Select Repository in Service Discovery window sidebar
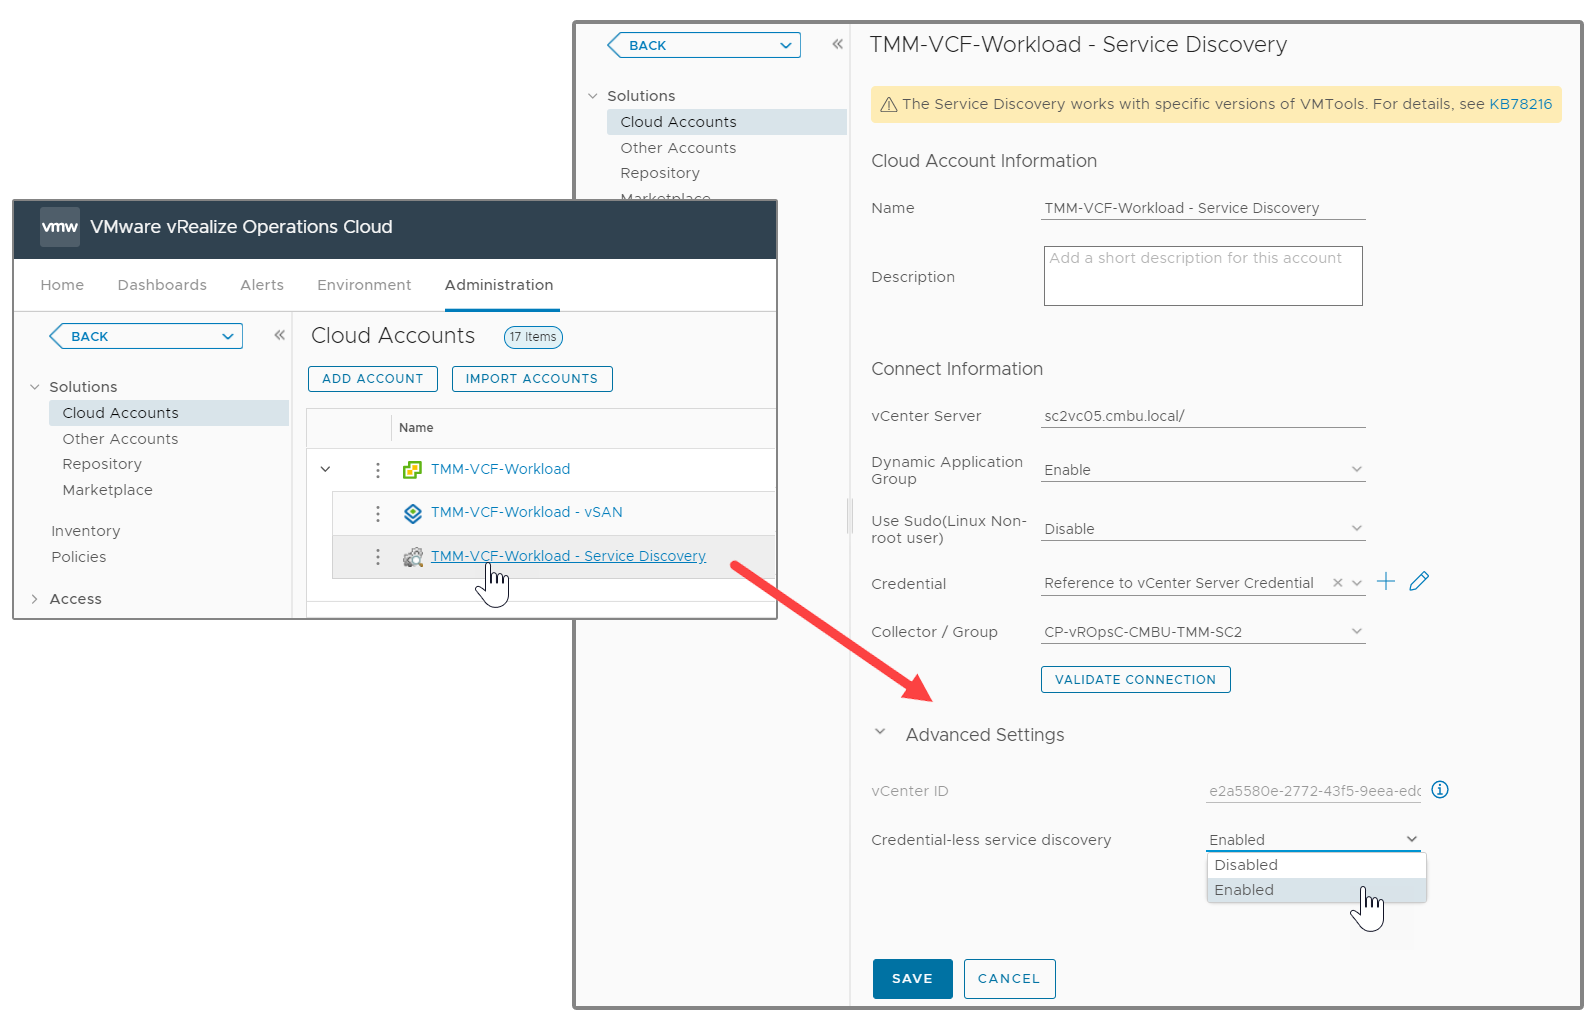This screenshot has height=1018, width=1595. pyautogui.click(x=660, y=173)
